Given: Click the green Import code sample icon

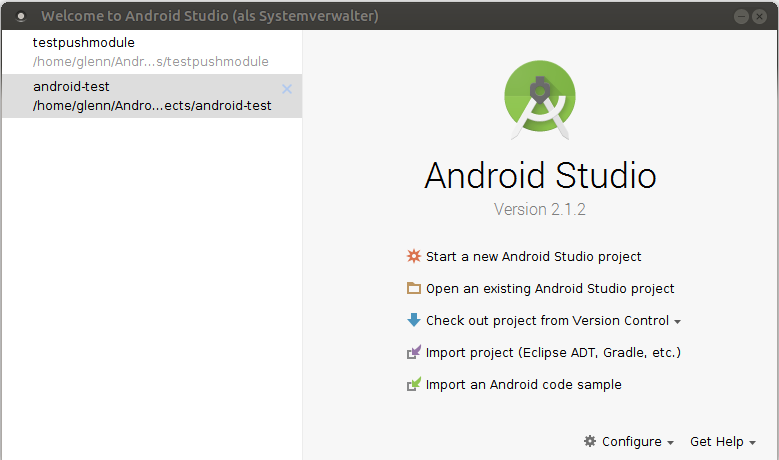Looking at the screenshot, I should coord(414,384).
